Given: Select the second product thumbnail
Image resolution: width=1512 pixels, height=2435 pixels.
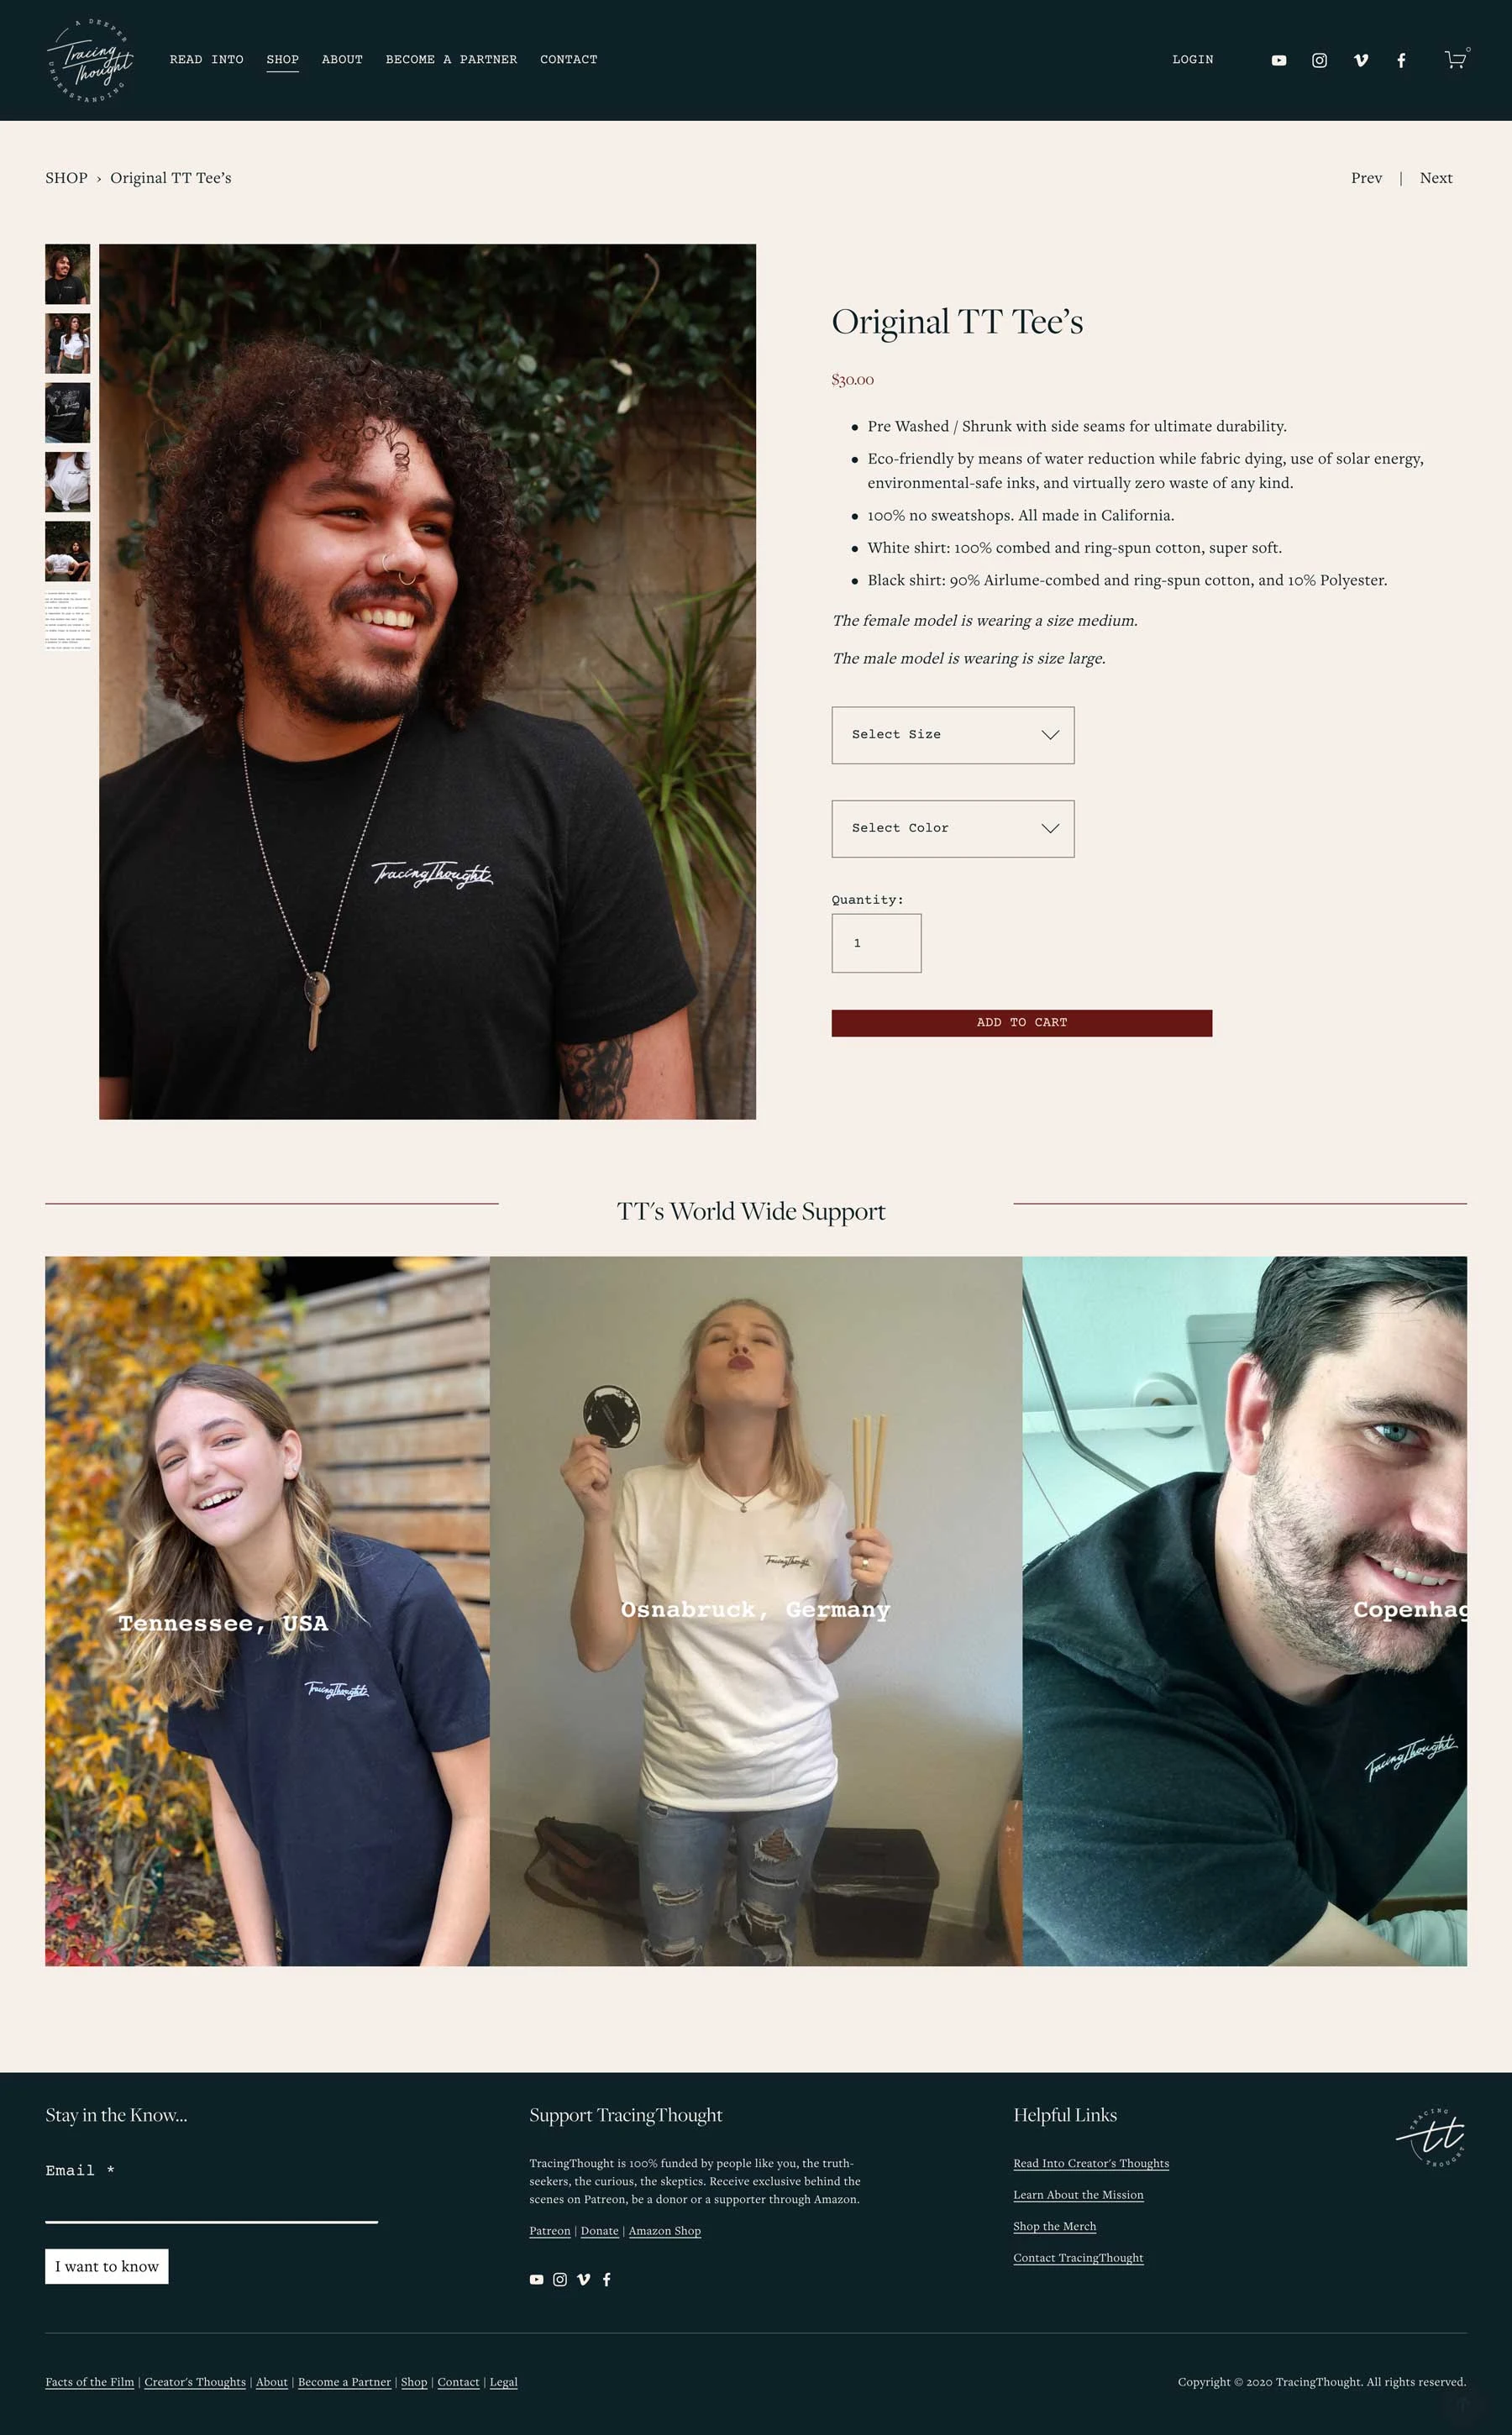Looking at the screenshot, I should tap(67, 343).
